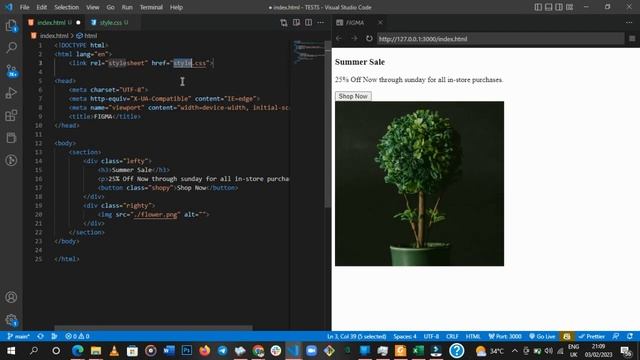Reload the FIGMA preview page

tap(369, 38)
